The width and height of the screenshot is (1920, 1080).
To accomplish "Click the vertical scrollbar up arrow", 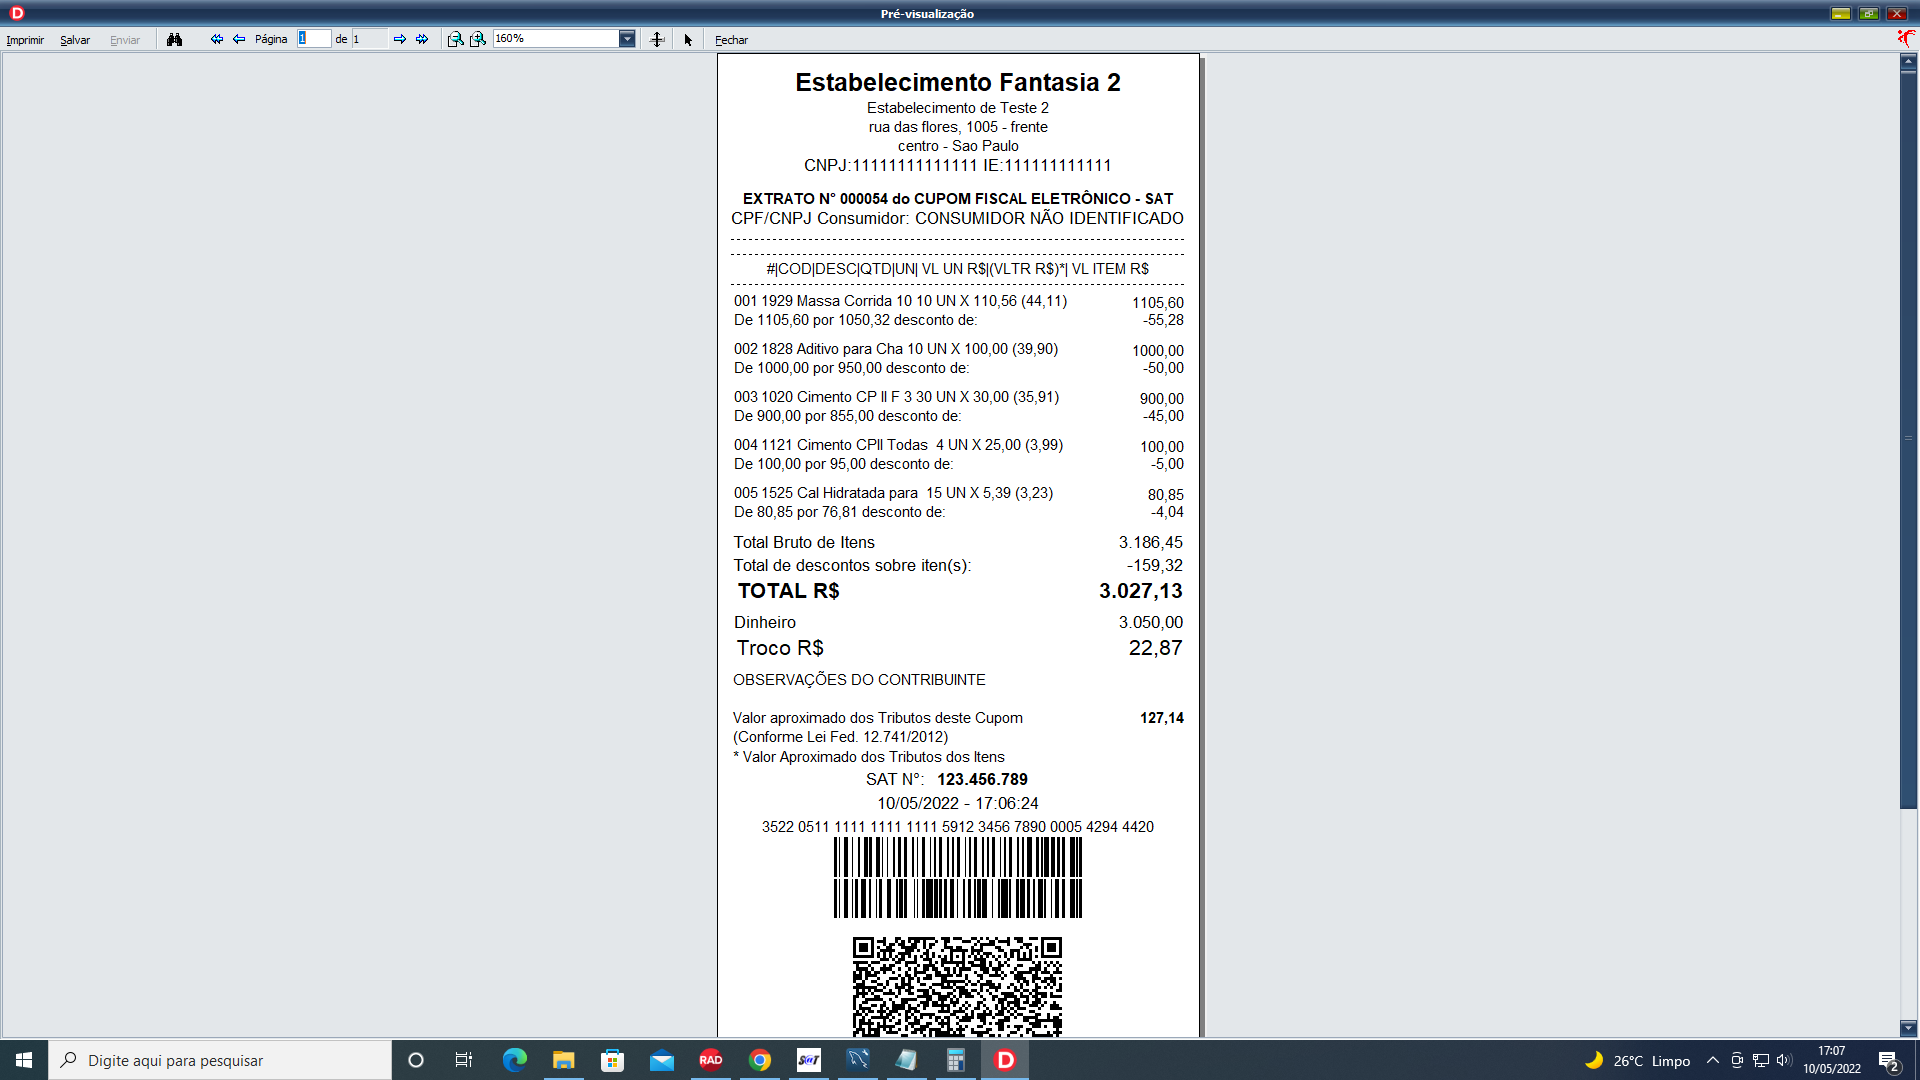I will [1908, 61].
